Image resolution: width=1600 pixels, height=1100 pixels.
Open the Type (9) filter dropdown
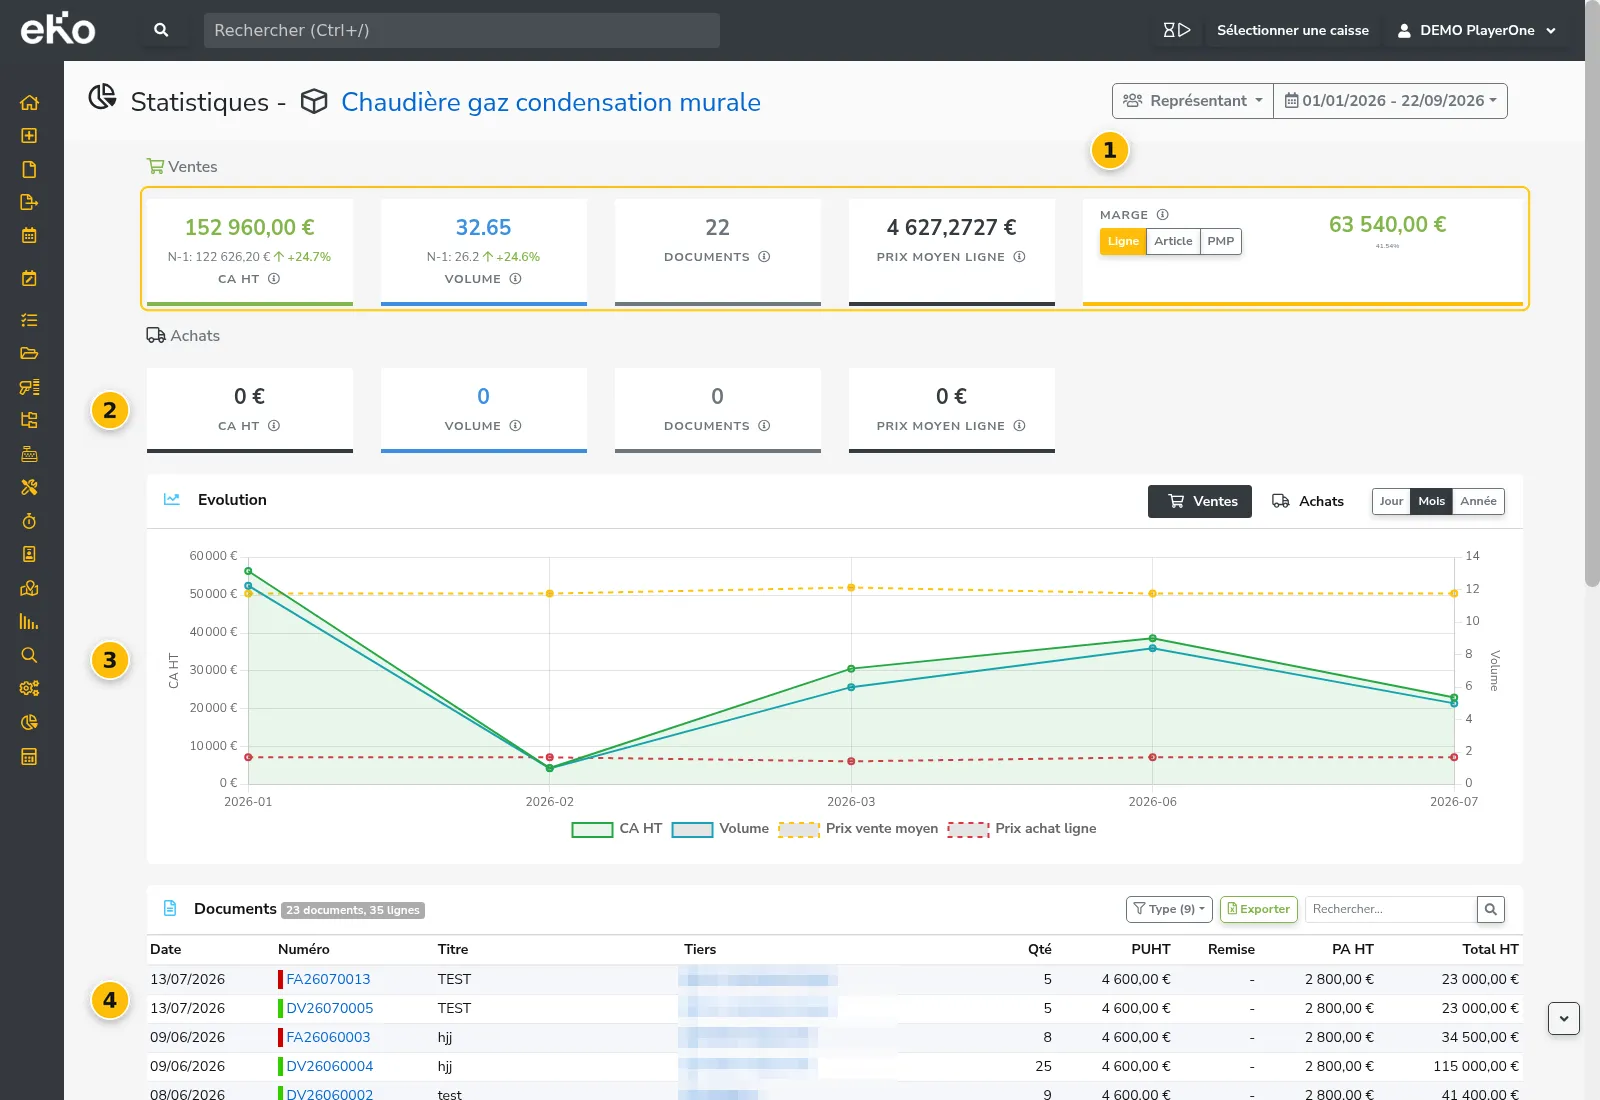coord(1169,909)
